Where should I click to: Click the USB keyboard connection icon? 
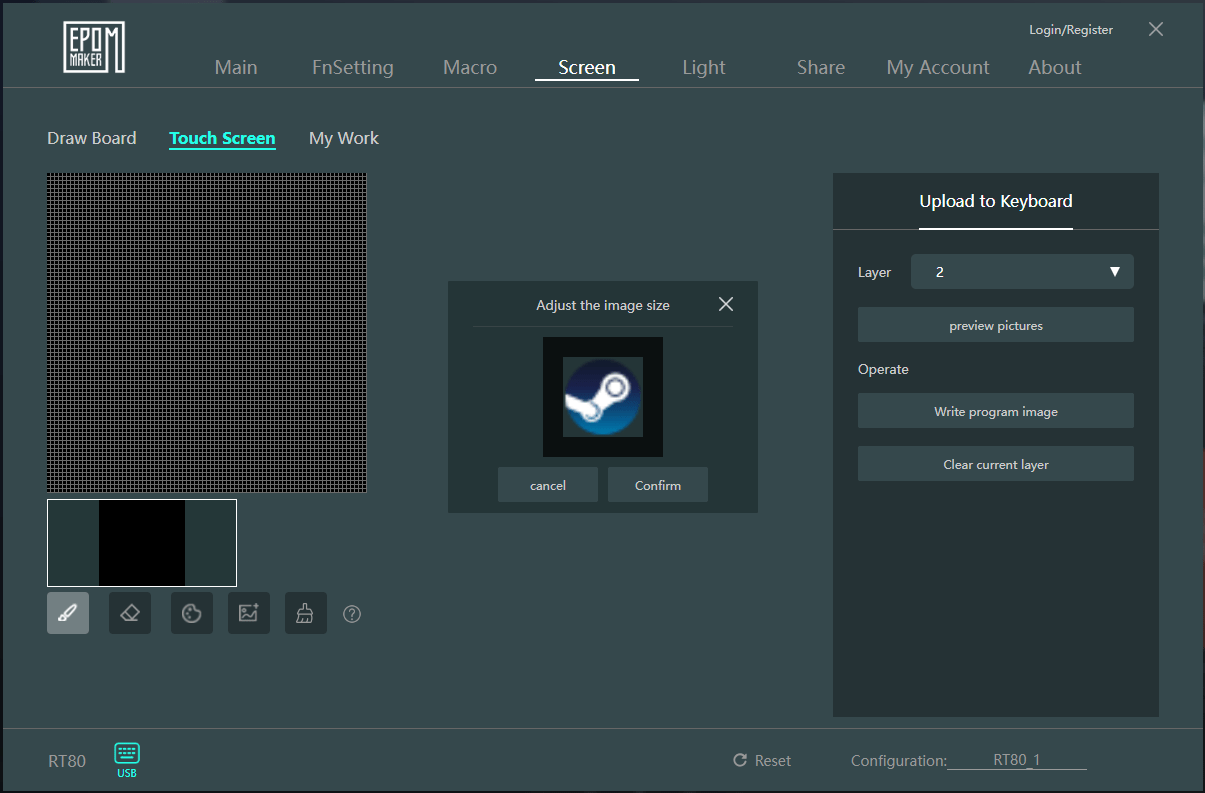click(127, 760)
